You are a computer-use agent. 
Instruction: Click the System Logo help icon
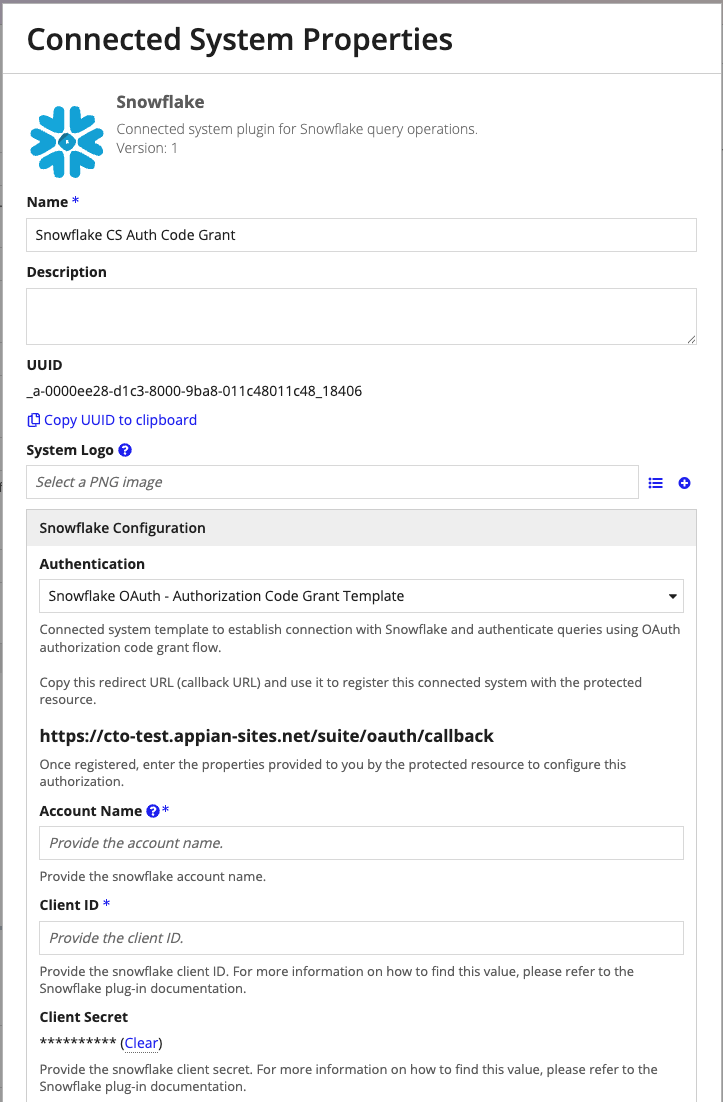tap(125, 450)
